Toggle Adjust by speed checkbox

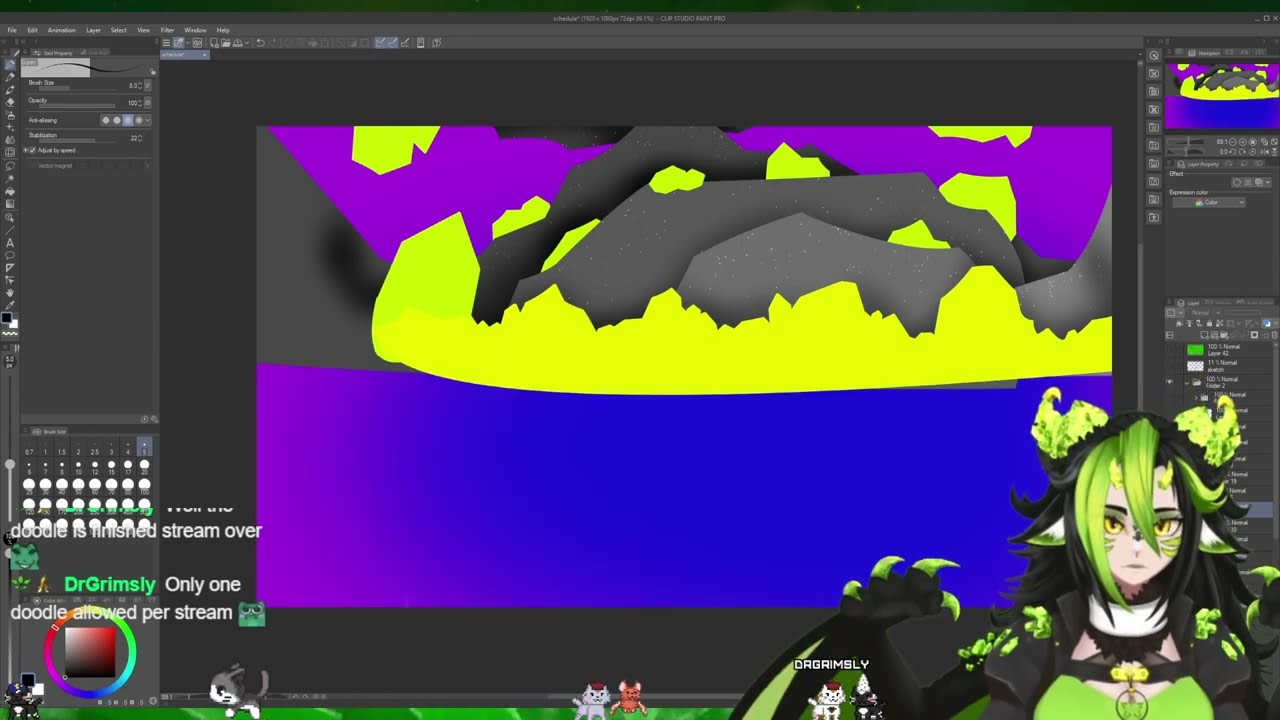tap(32, 150)
